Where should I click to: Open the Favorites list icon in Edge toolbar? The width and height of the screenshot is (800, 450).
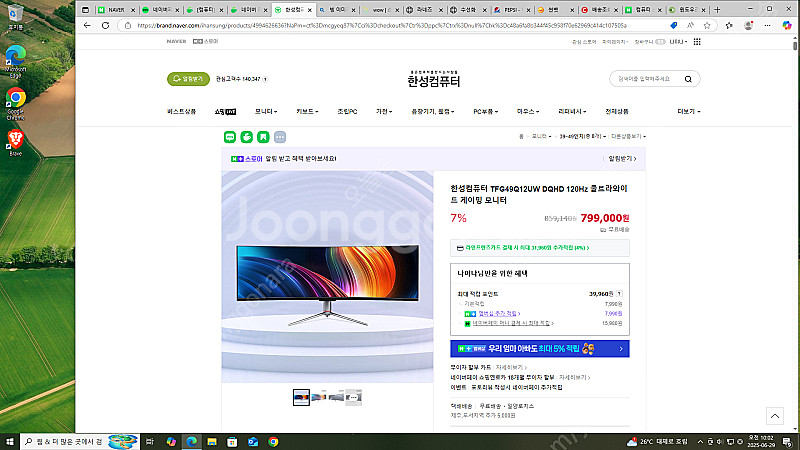pos(729,26)
